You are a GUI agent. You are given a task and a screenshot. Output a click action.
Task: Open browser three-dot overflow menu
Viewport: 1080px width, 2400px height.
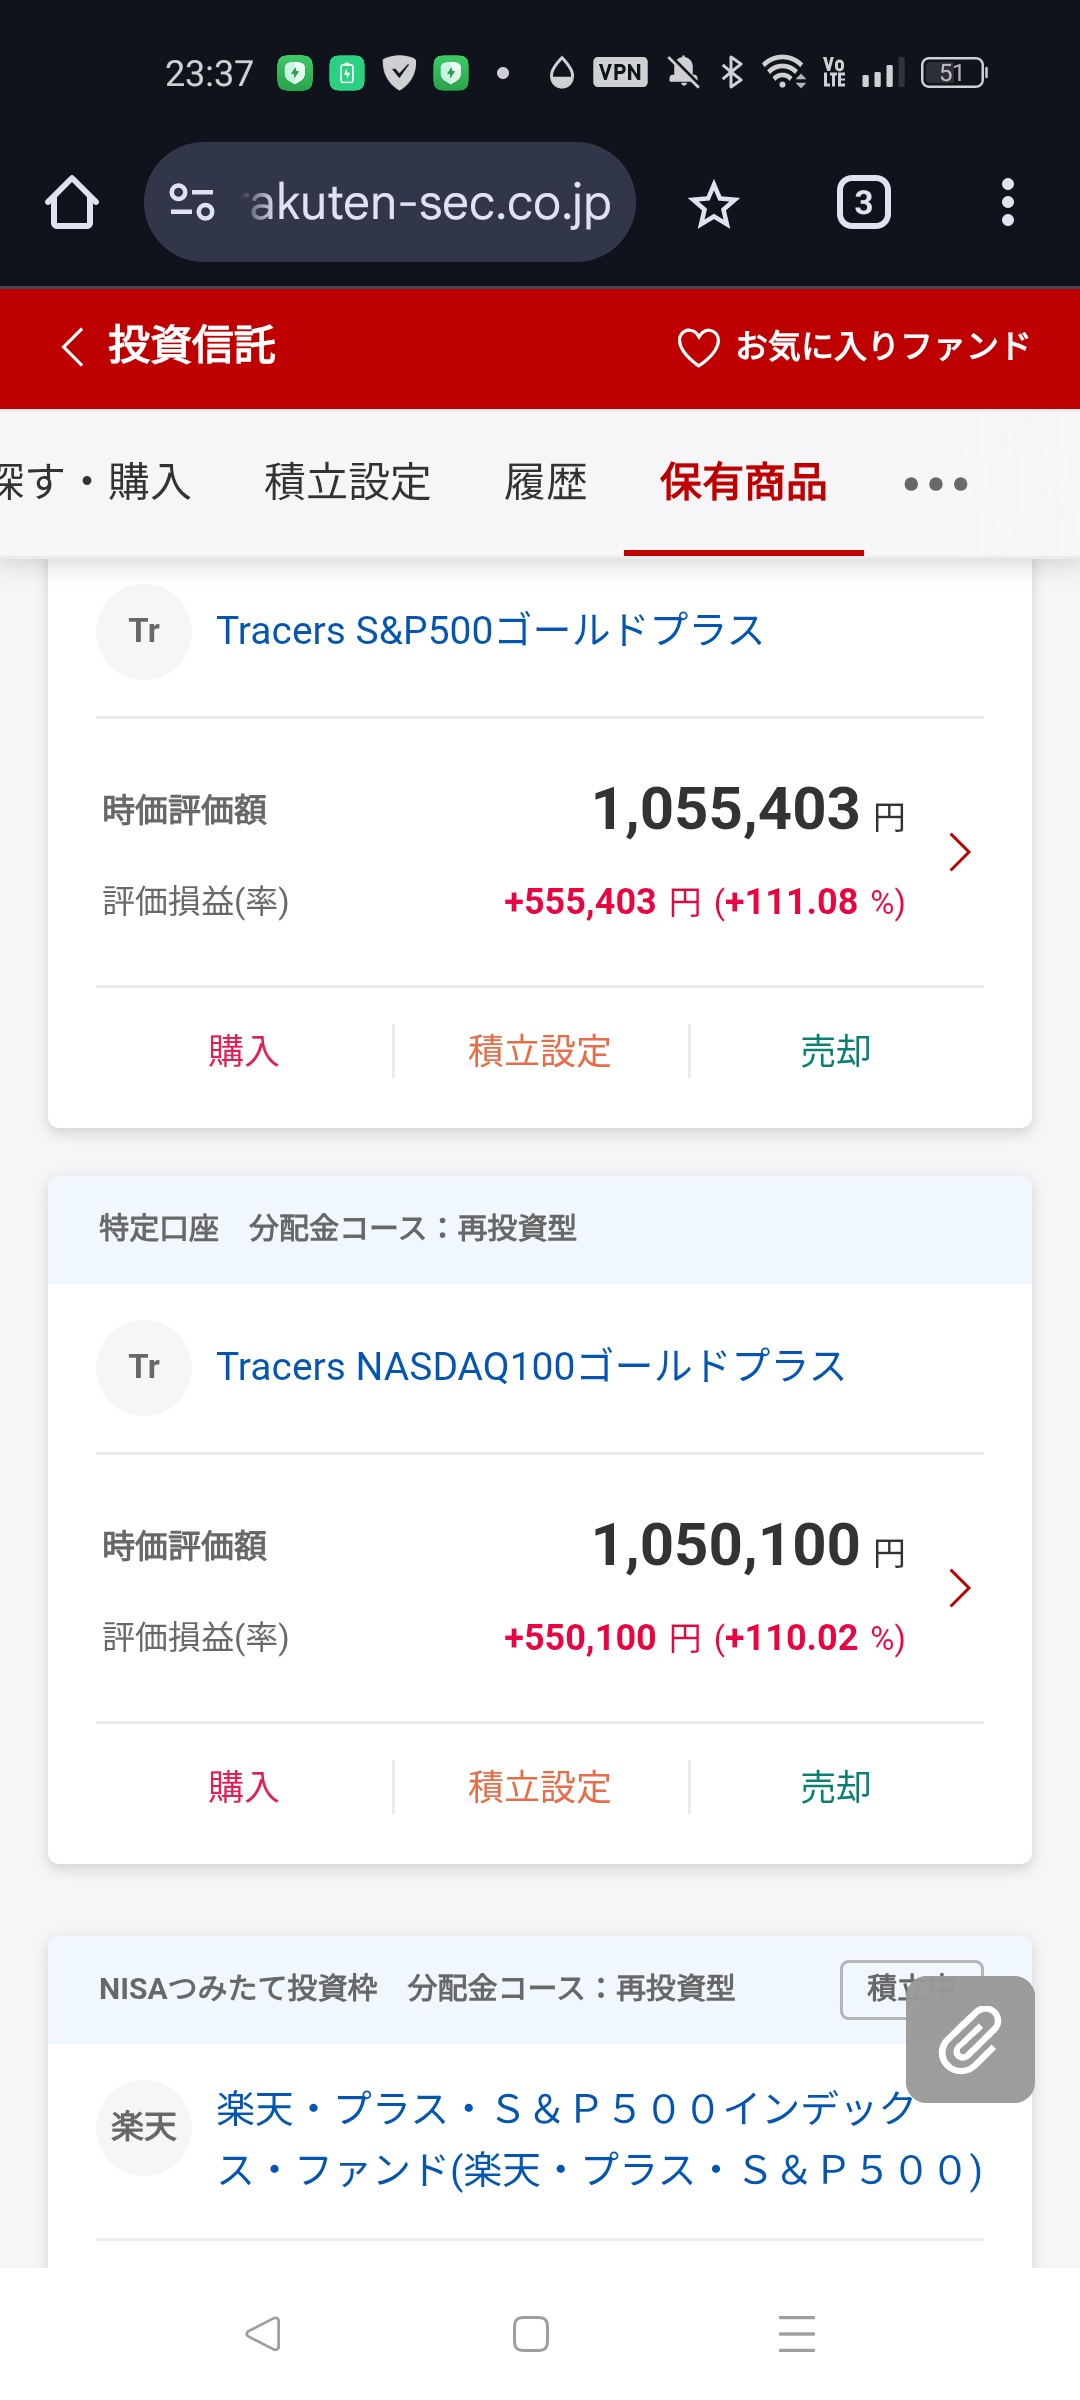1007,203
